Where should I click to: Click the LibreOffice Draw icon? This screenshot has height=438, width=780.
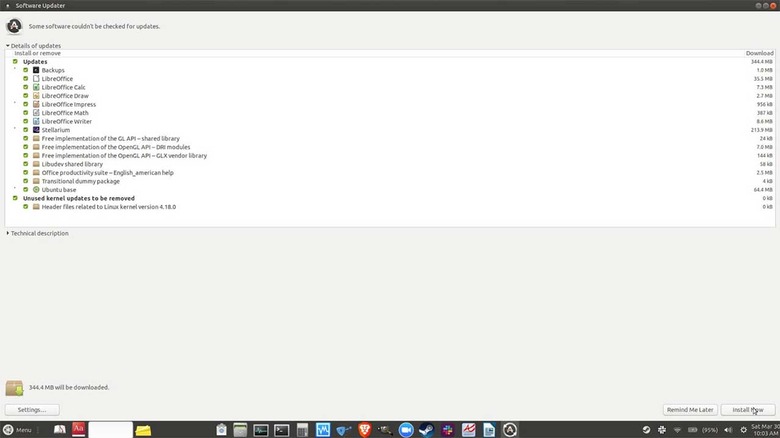[36, 96]
